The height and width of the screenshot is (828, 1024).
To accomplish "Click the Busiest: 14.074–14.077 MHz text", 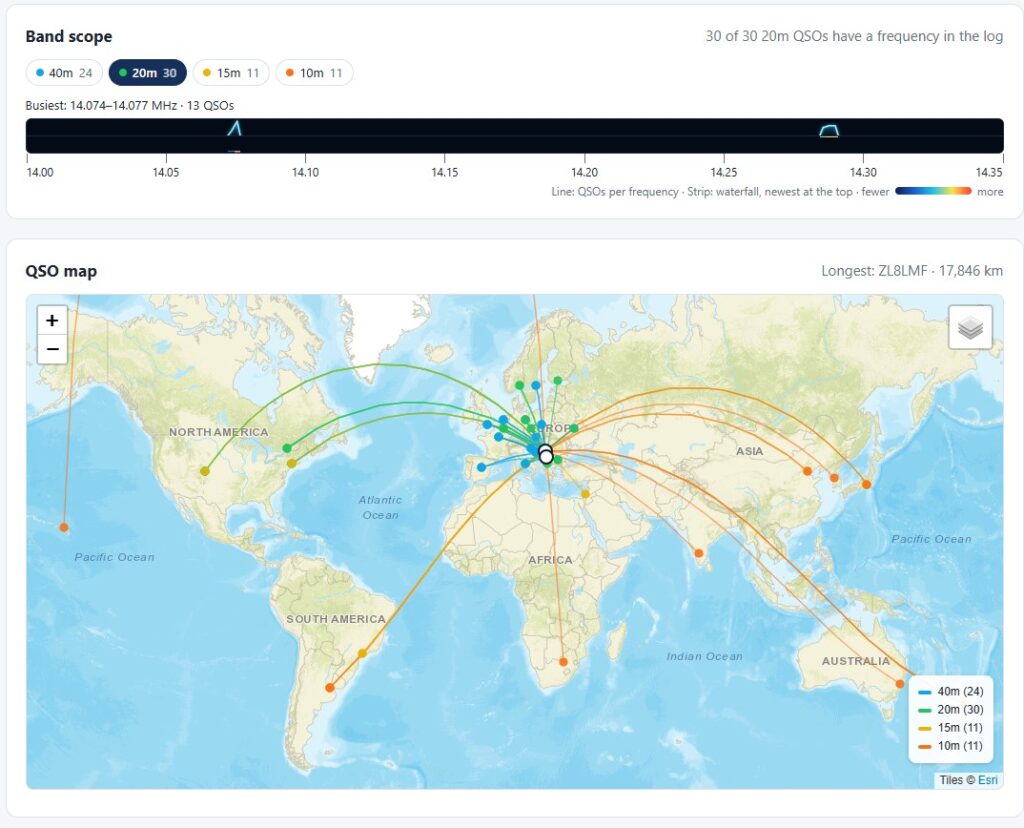I will point(129,106).
